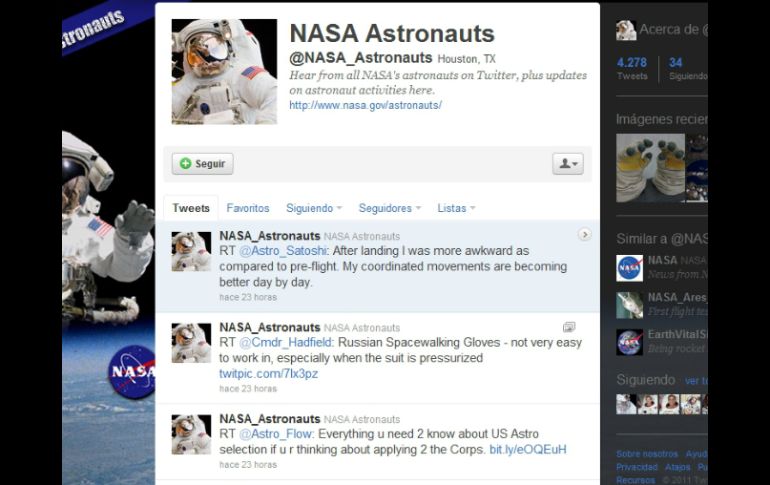Viewport: 770px width, 485px height.
Task: Expand first tweet with arrow icon
Action: 585,235
